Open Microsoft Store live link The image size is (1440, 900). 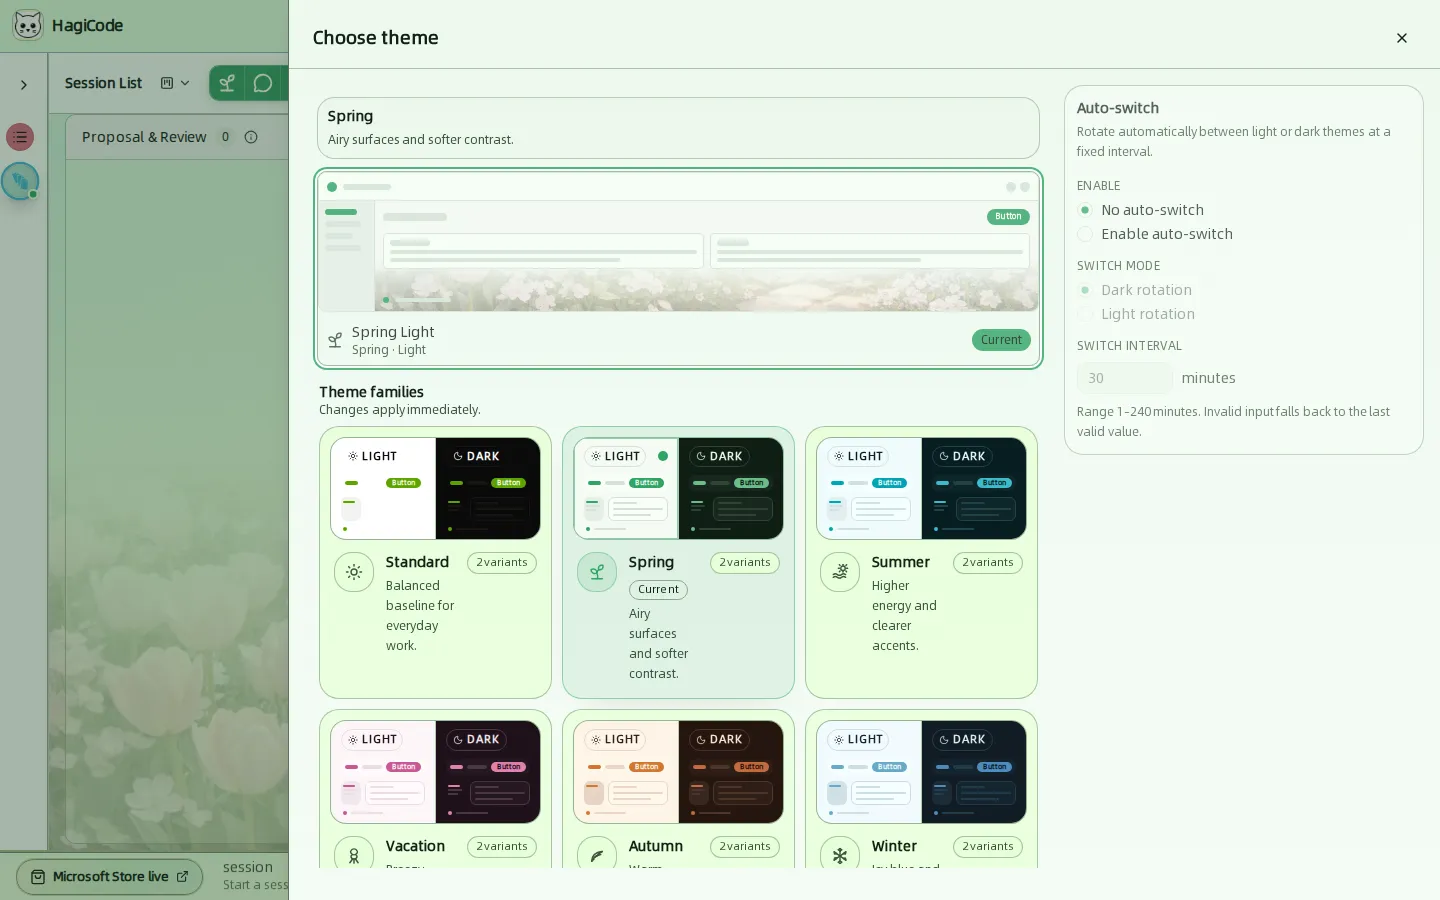(x=110, y=877)
